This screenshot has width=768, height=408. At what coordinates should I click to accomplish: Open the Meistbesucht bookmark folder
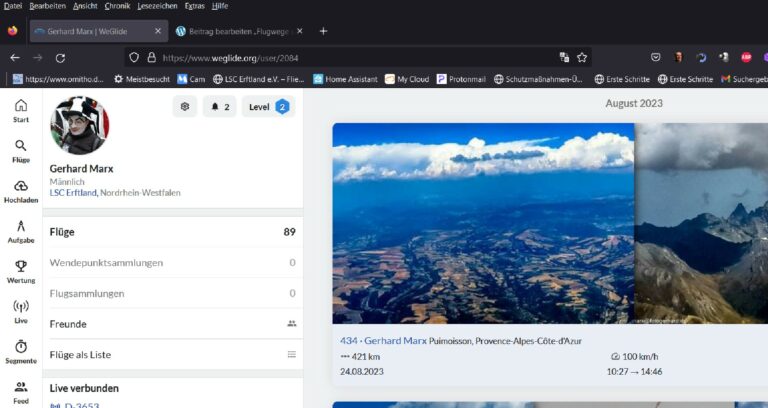[142, 79]
